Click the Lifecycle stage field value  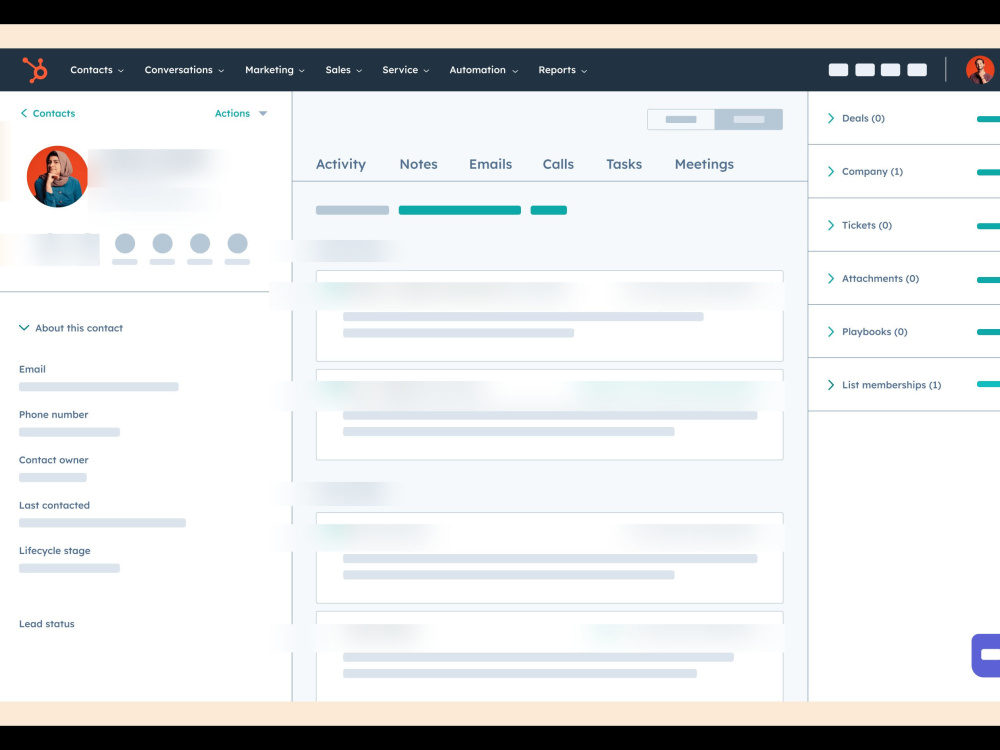pyautogui.click(x=70, y=568)
